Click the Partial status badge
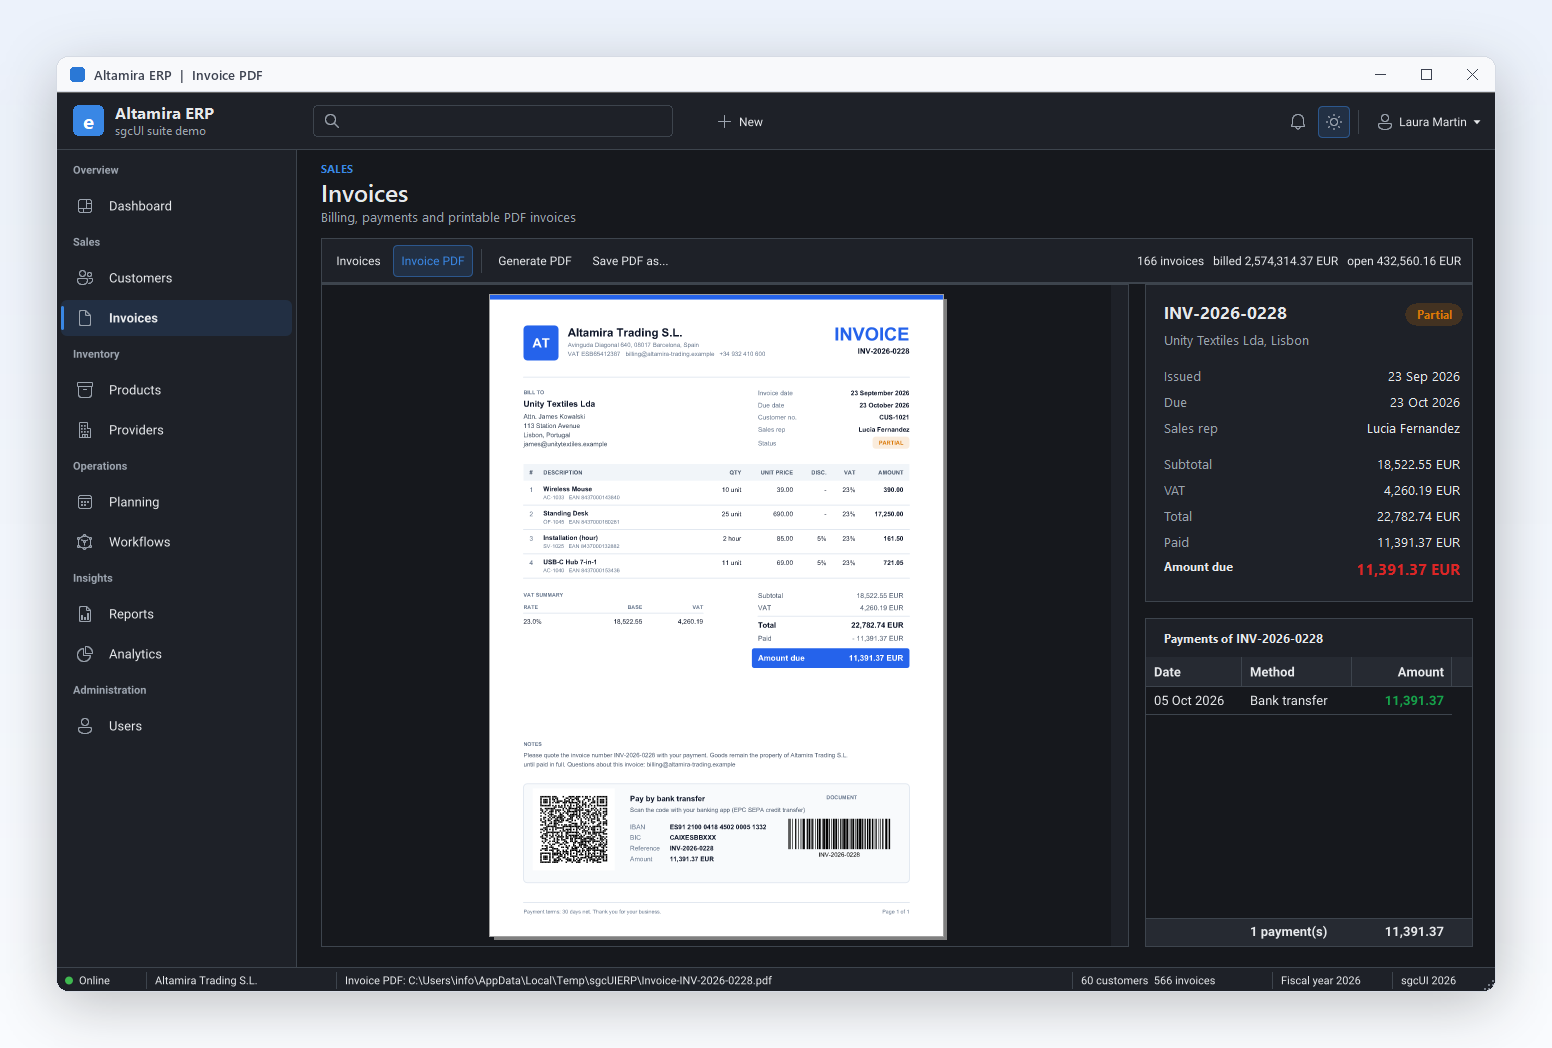This screenshot has height=1048, width=1552. pyautogui.click(x=1434, y=315)
